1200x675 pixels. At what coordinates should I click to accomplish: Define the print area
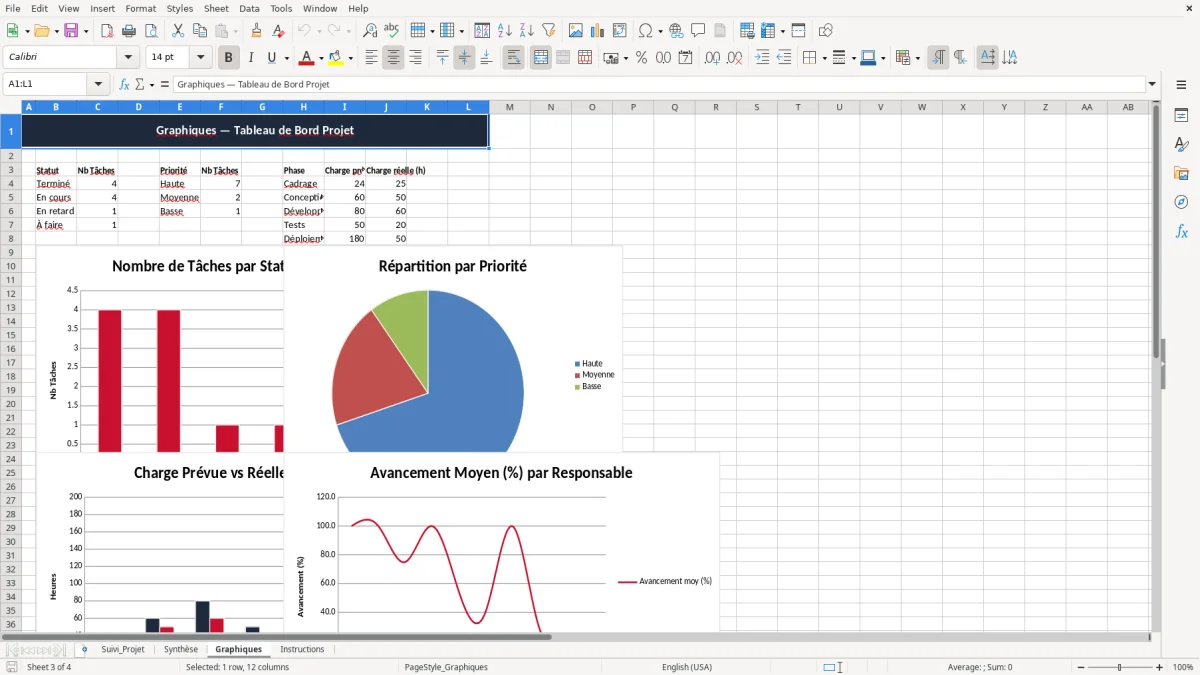click(745, 31)
